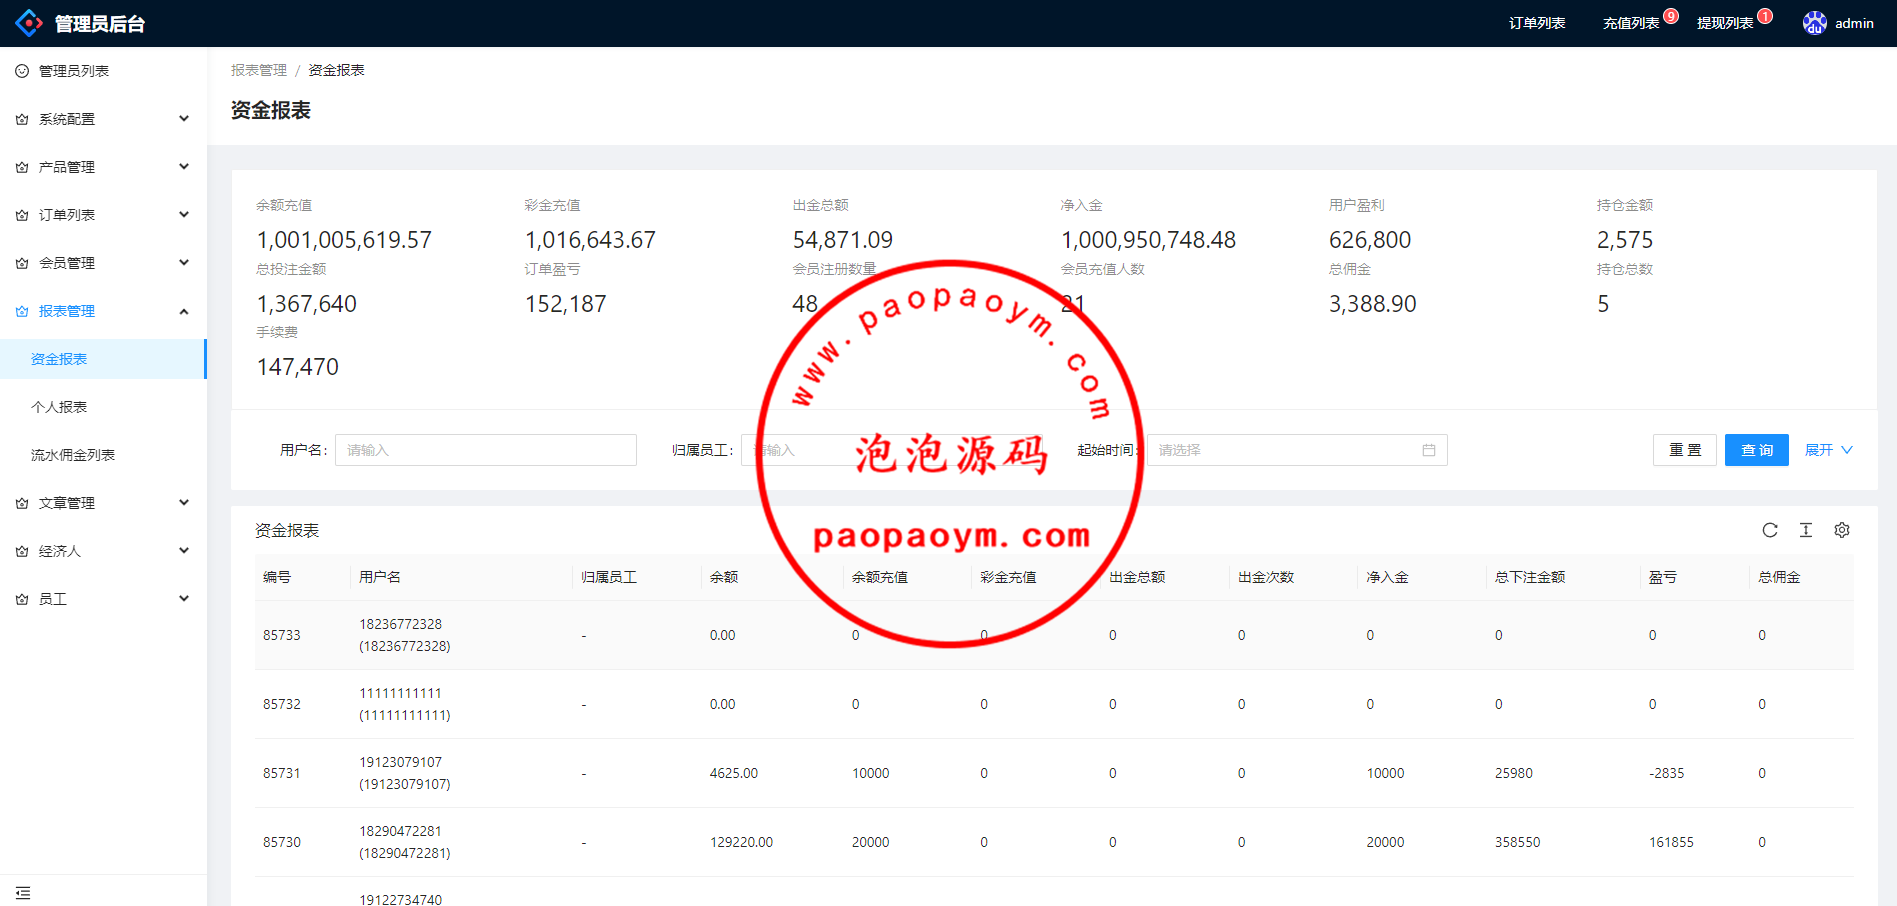Image resolution: width=1897 pixels, height=906 pixels.
Task: Click the table density (row height) icon
Action: [x=1805, y=530]
